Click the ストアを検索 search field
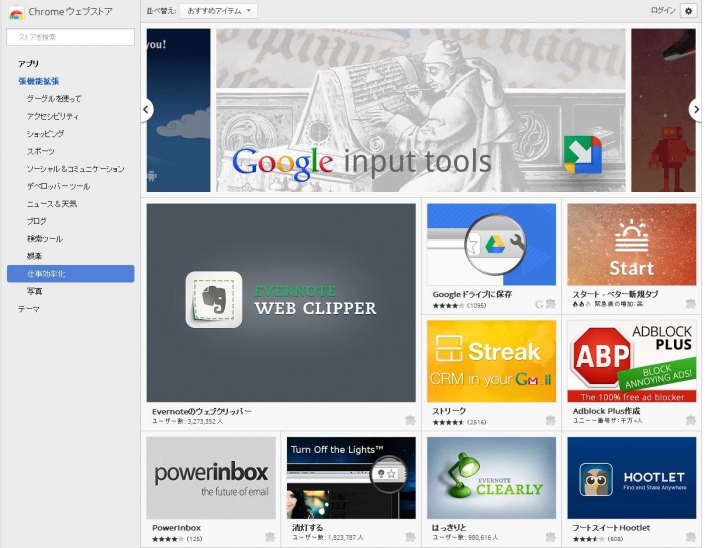 click(x=71, y=37)
